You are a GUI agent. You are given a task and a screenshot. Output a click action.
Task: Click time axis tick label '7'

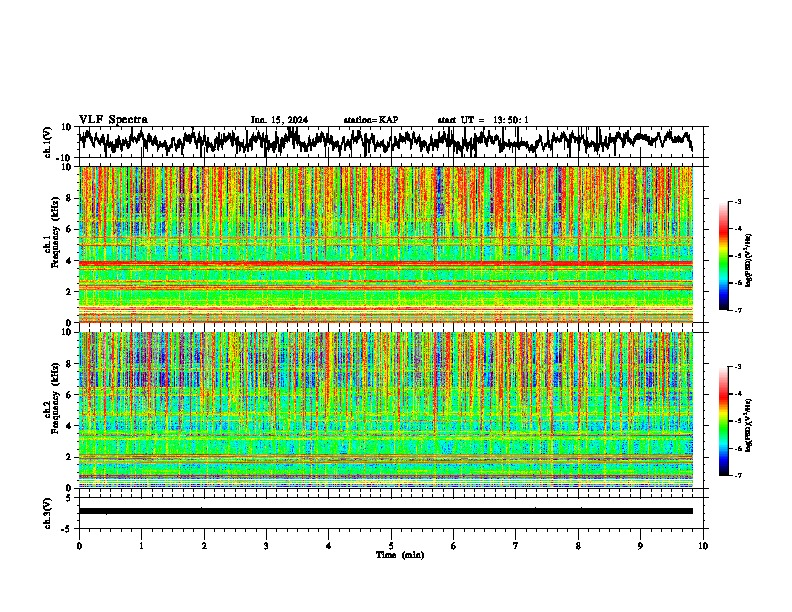pos(516,546)
